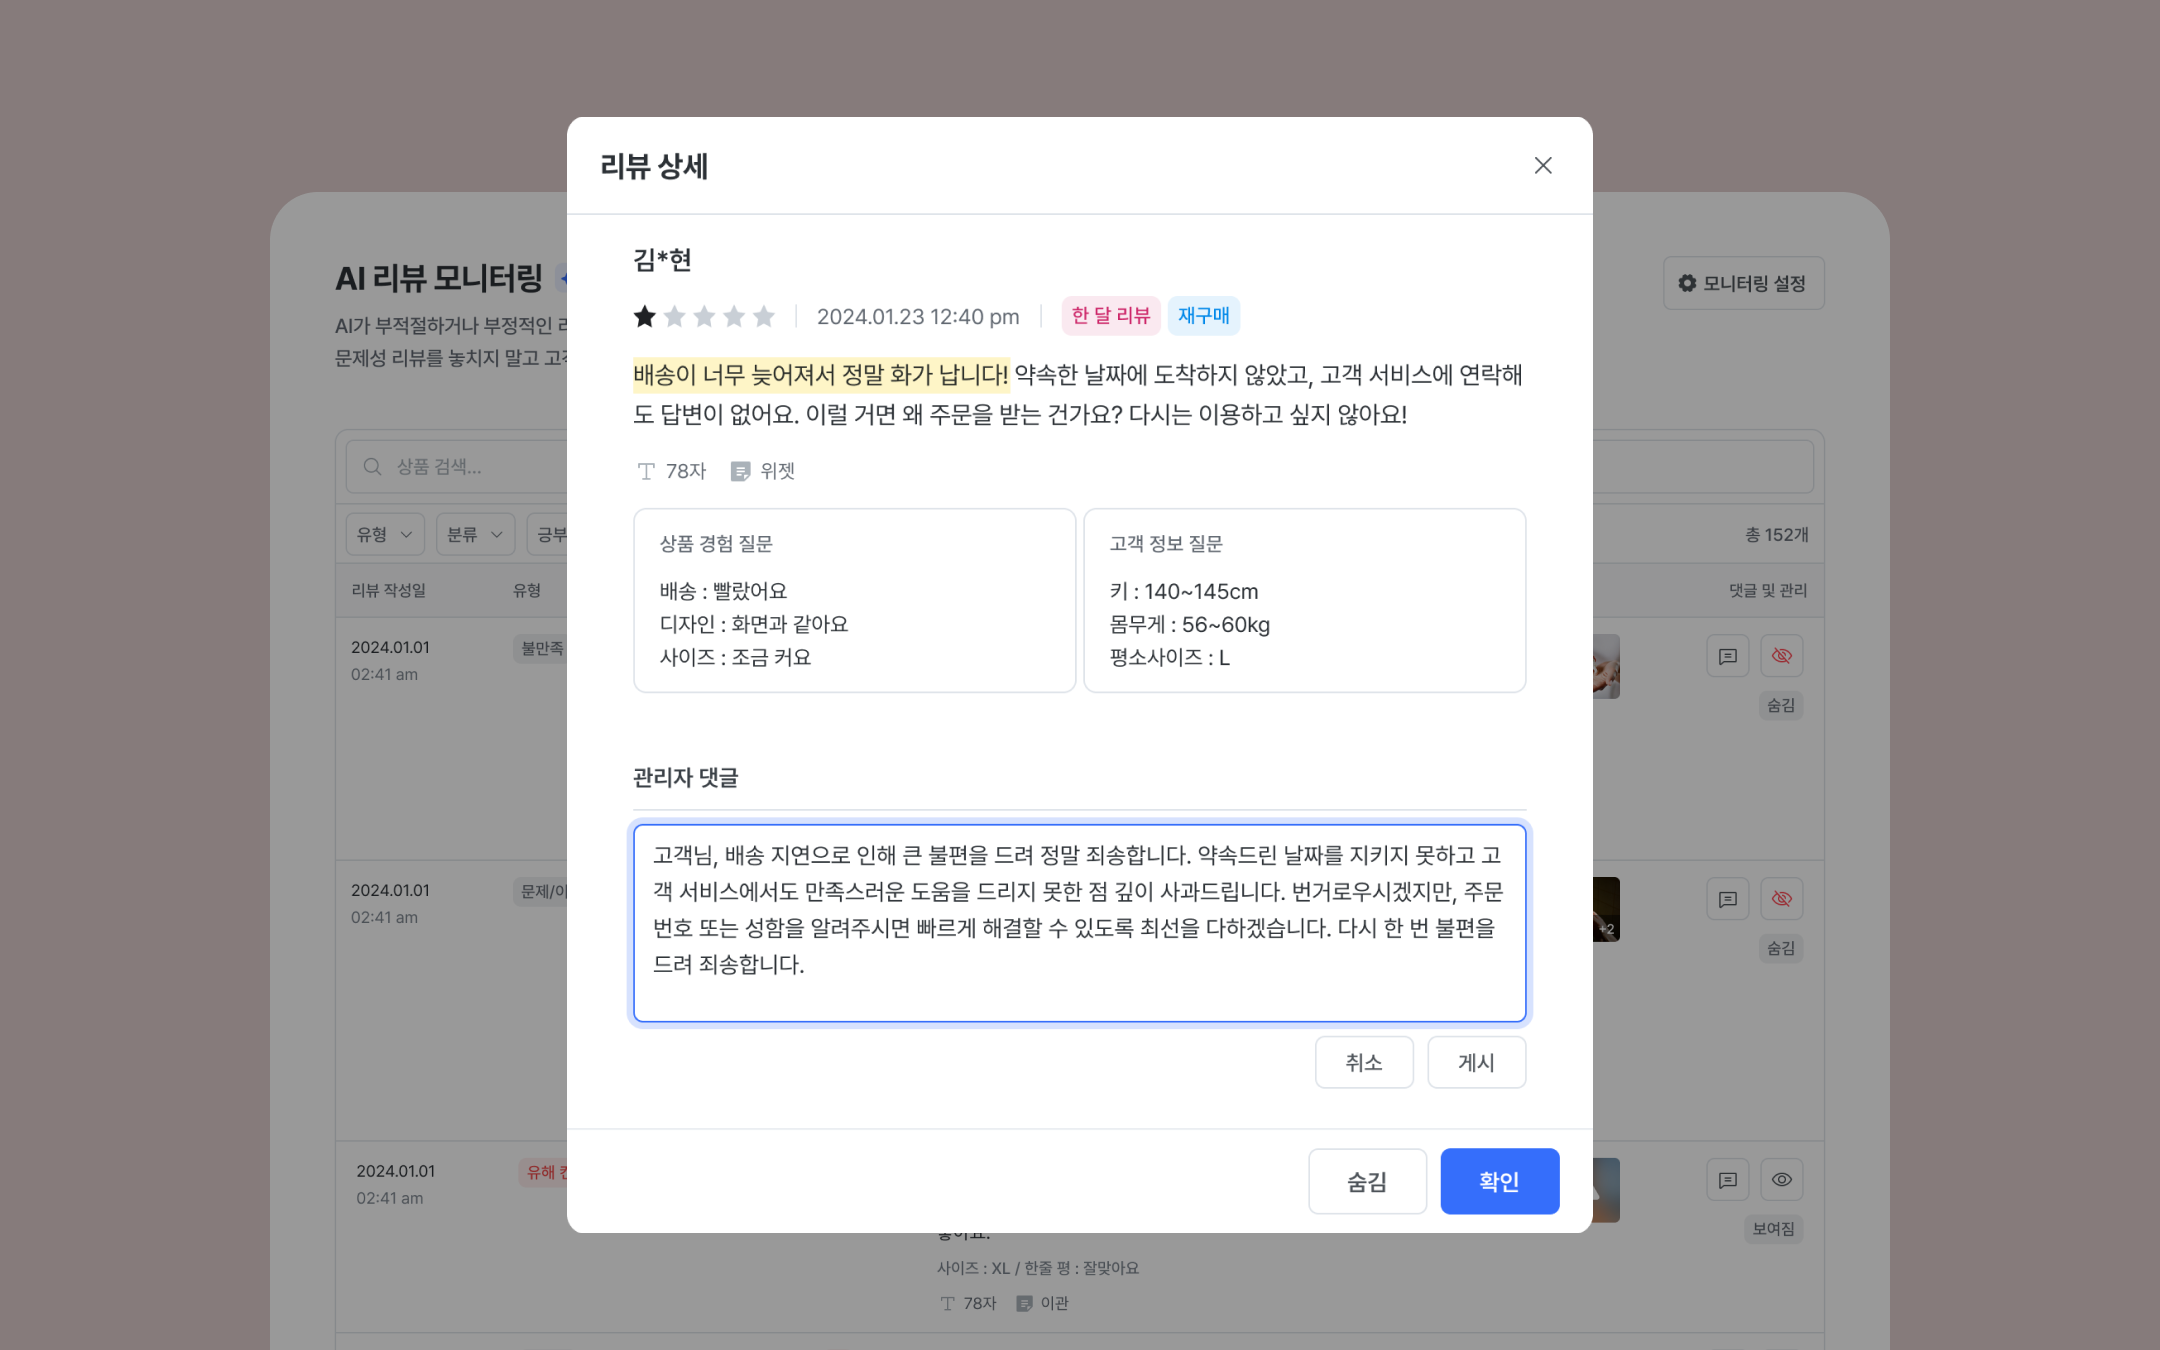Click the blue 확인 button

point(1499,1181)
